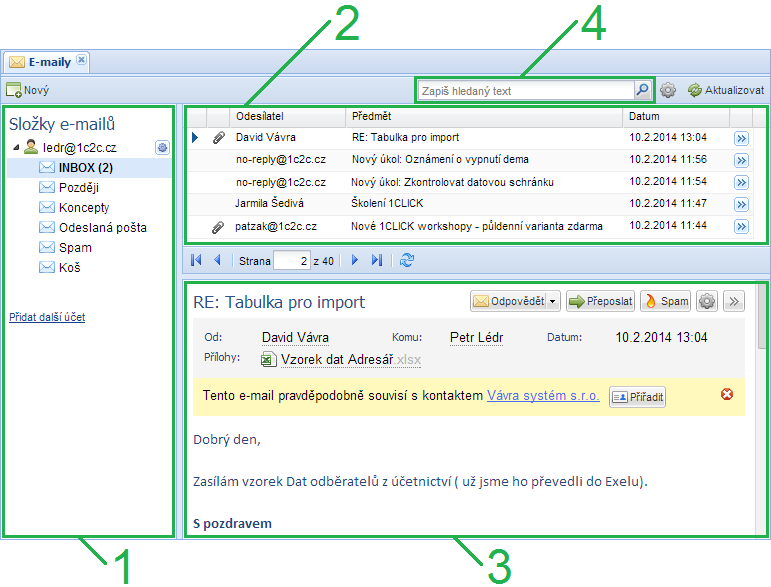Click the Přidat další účet link

point(47,317)
